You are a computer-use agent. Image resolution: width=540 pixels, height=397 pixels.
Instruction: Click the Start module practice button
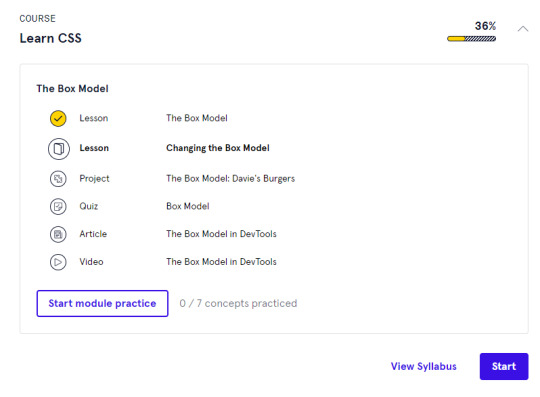pyautogui.click(x=102, y=303)
